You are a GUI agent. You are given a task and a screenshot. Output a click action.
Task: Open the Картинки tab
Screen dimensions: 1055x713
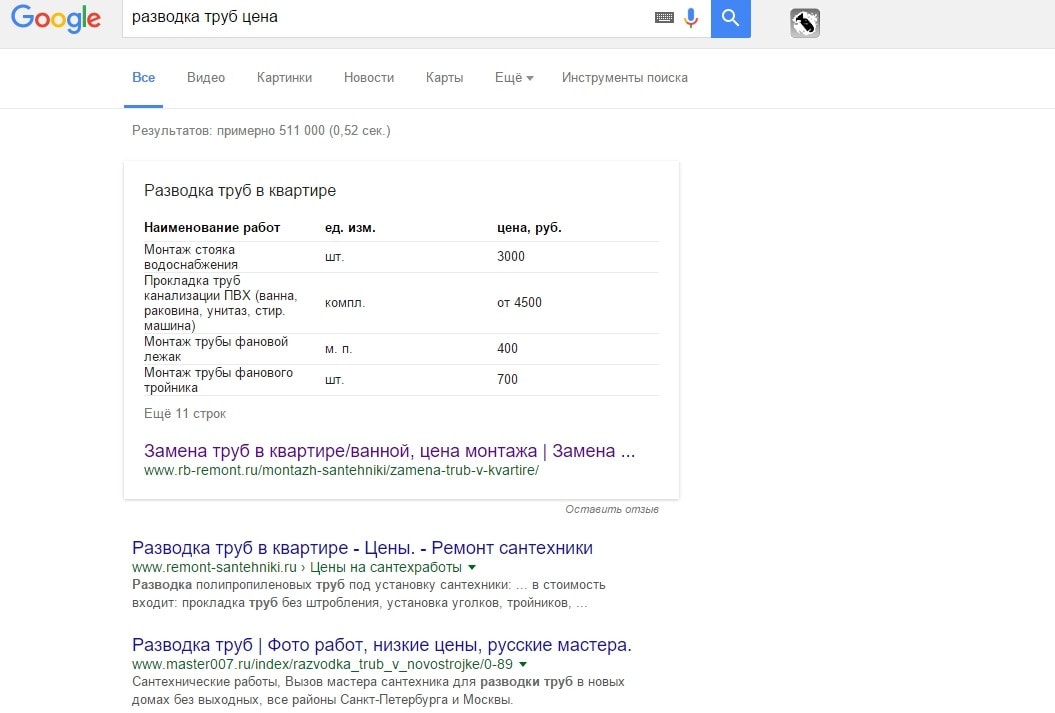click(x=284, y=78)
